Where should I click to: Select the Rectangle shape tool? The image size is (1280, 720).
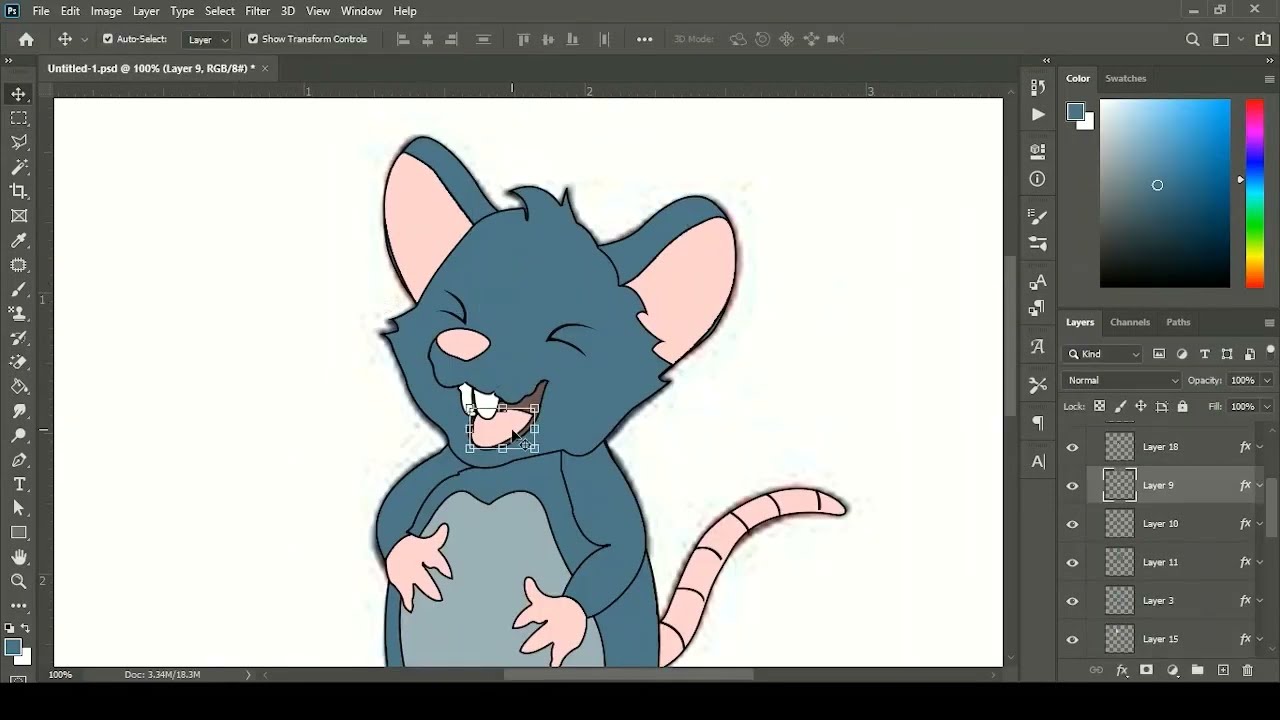pos(19,533)
